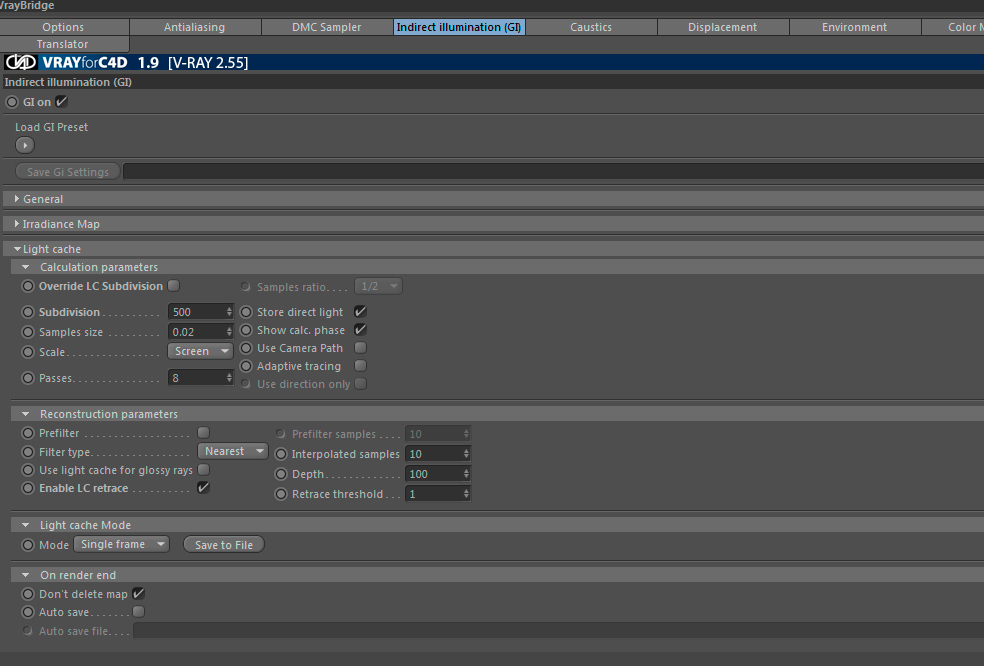Uncheck Store direct light
Image resolution: width=984 pixels, height=666 pixels.
point(360,311)
